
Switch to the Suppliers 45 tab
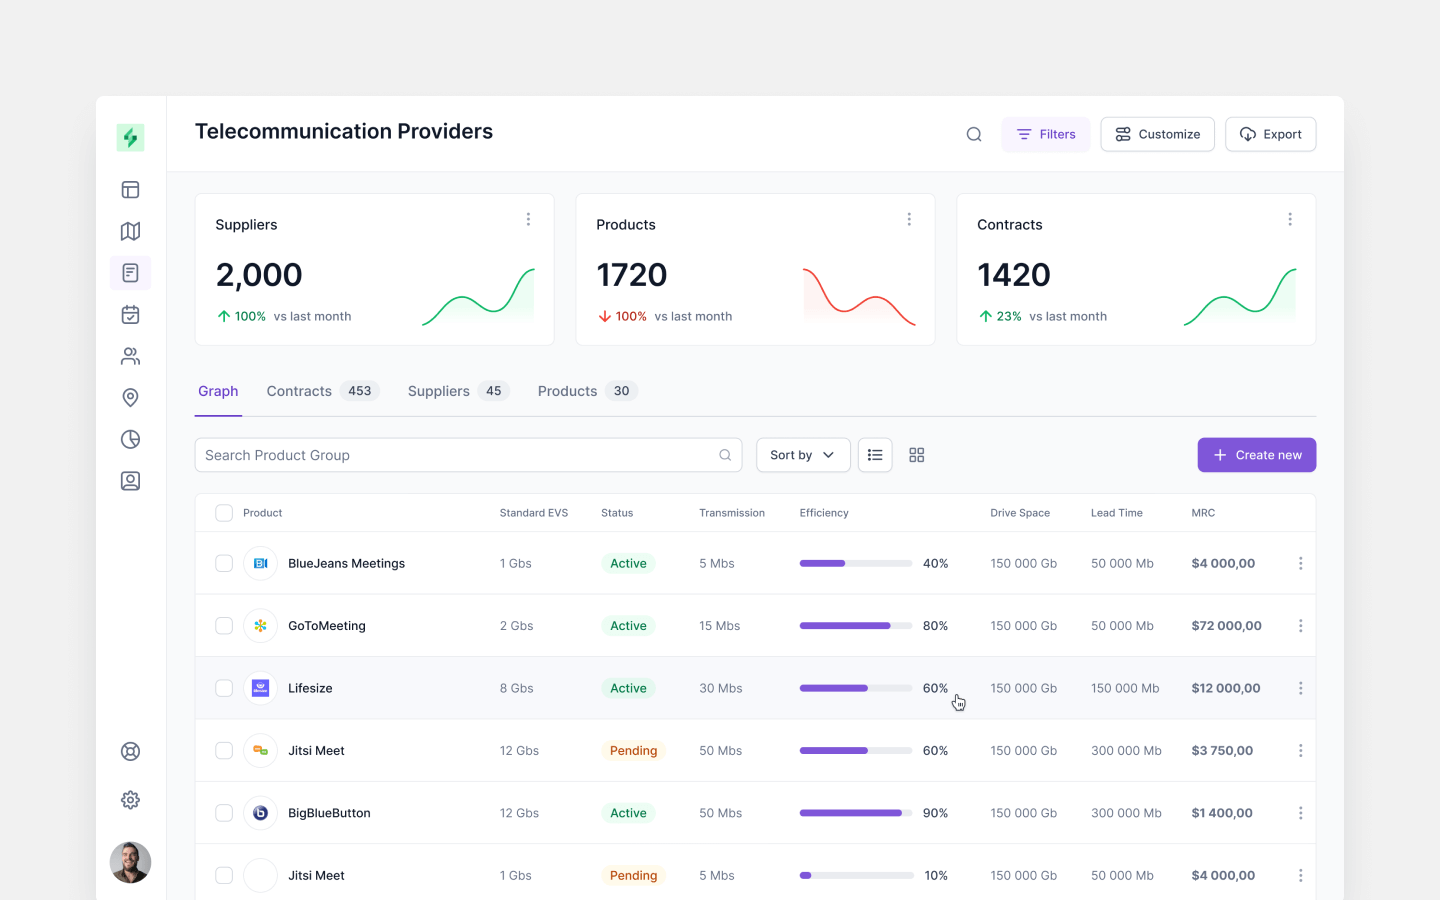click(459, 391)
